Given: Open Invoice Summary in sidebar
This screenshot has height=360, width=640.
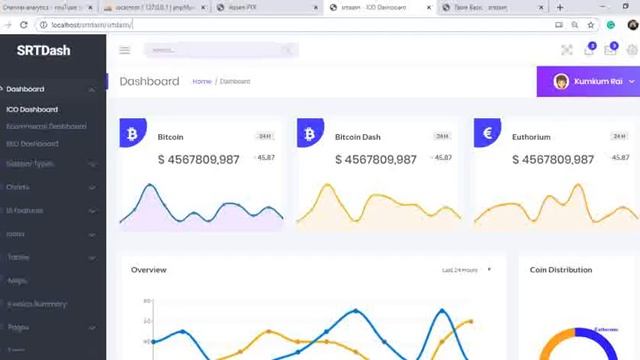Looking at the screenshot, I should coord(37,304).
